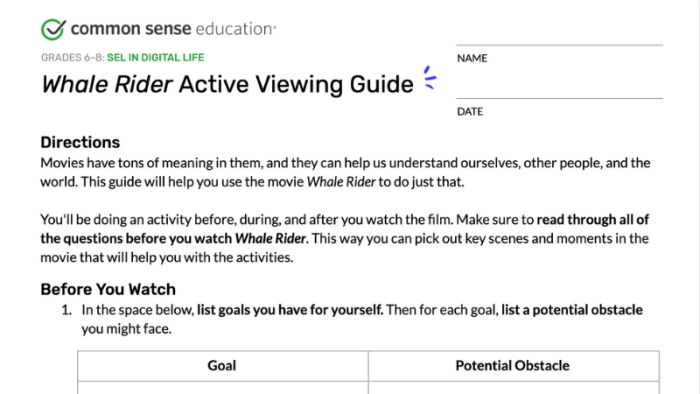Click the Goal column header
The image size is (700, 394).
(x=222, y=365)
